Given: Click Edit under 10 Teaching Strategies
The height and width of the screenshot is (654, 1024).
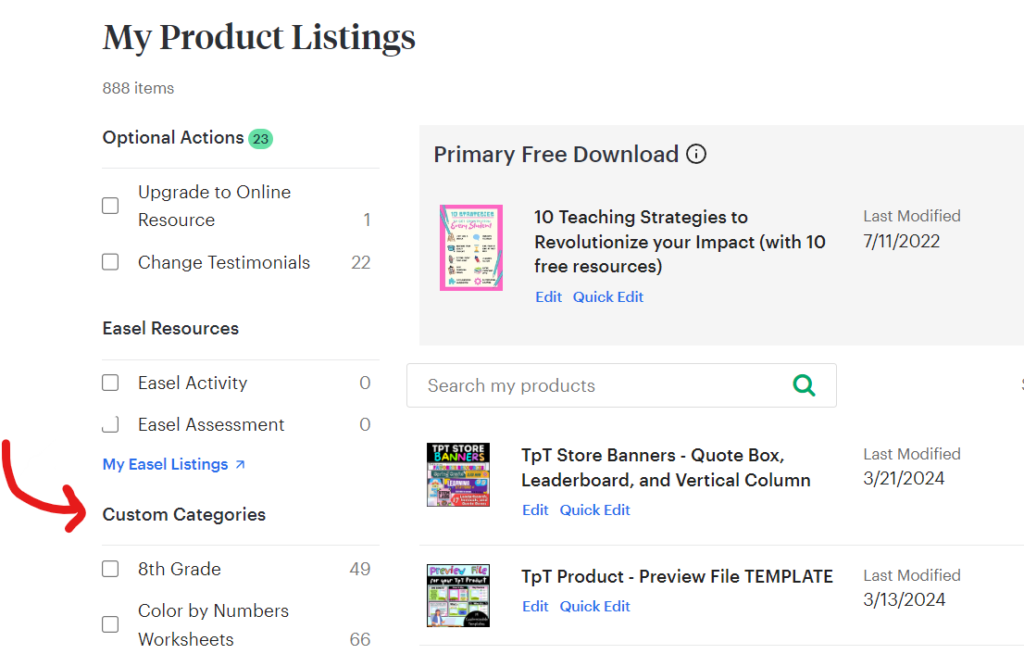Looking at the screenshot, I should tap(548, 297).
